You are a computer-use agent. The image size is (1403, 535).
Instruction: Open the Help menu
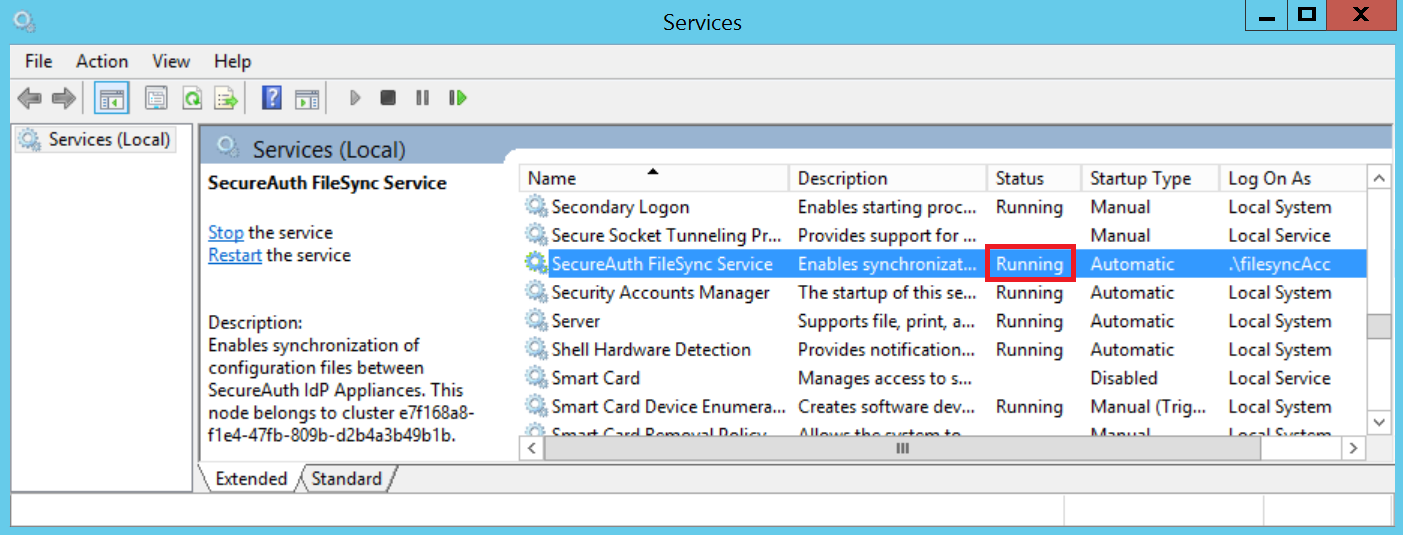tap(232, 61)
